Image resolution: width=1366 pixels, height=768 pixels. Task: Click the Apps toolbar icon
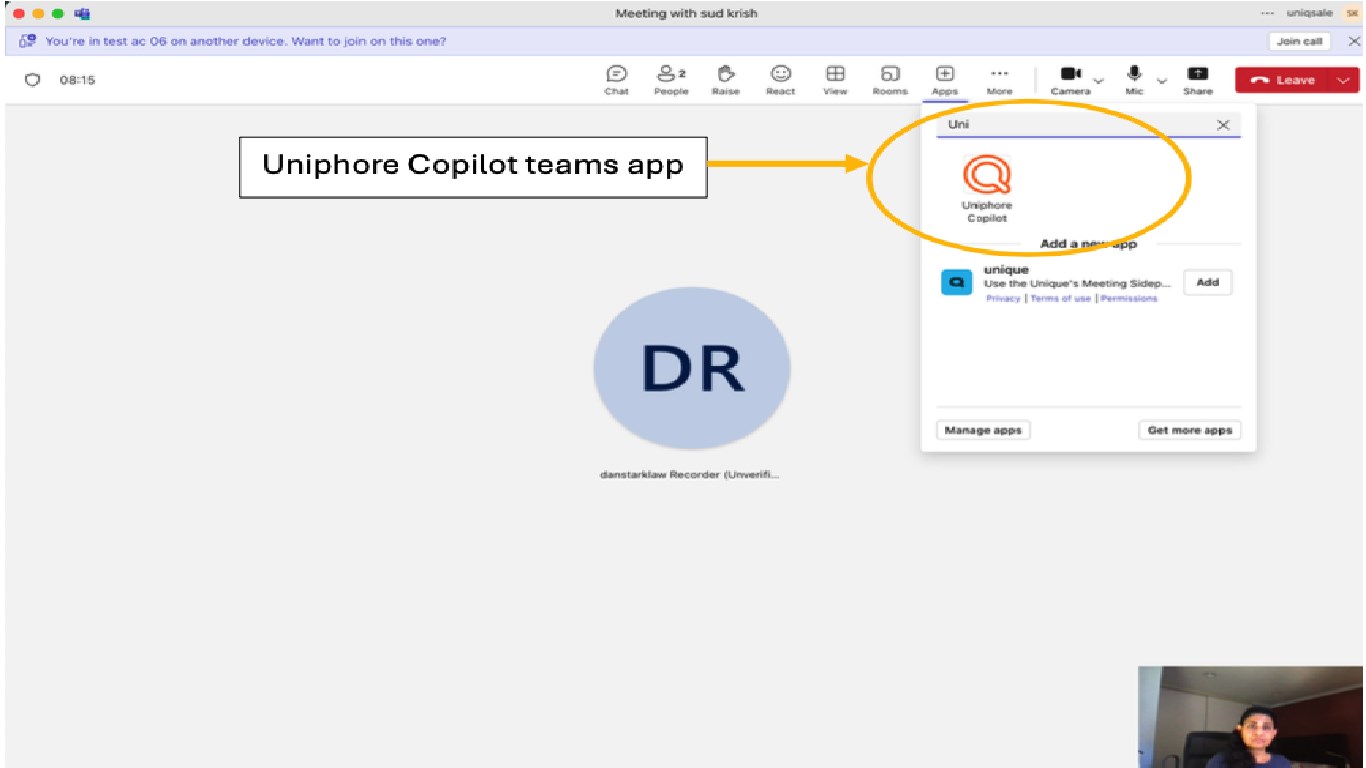click(945, 80)
